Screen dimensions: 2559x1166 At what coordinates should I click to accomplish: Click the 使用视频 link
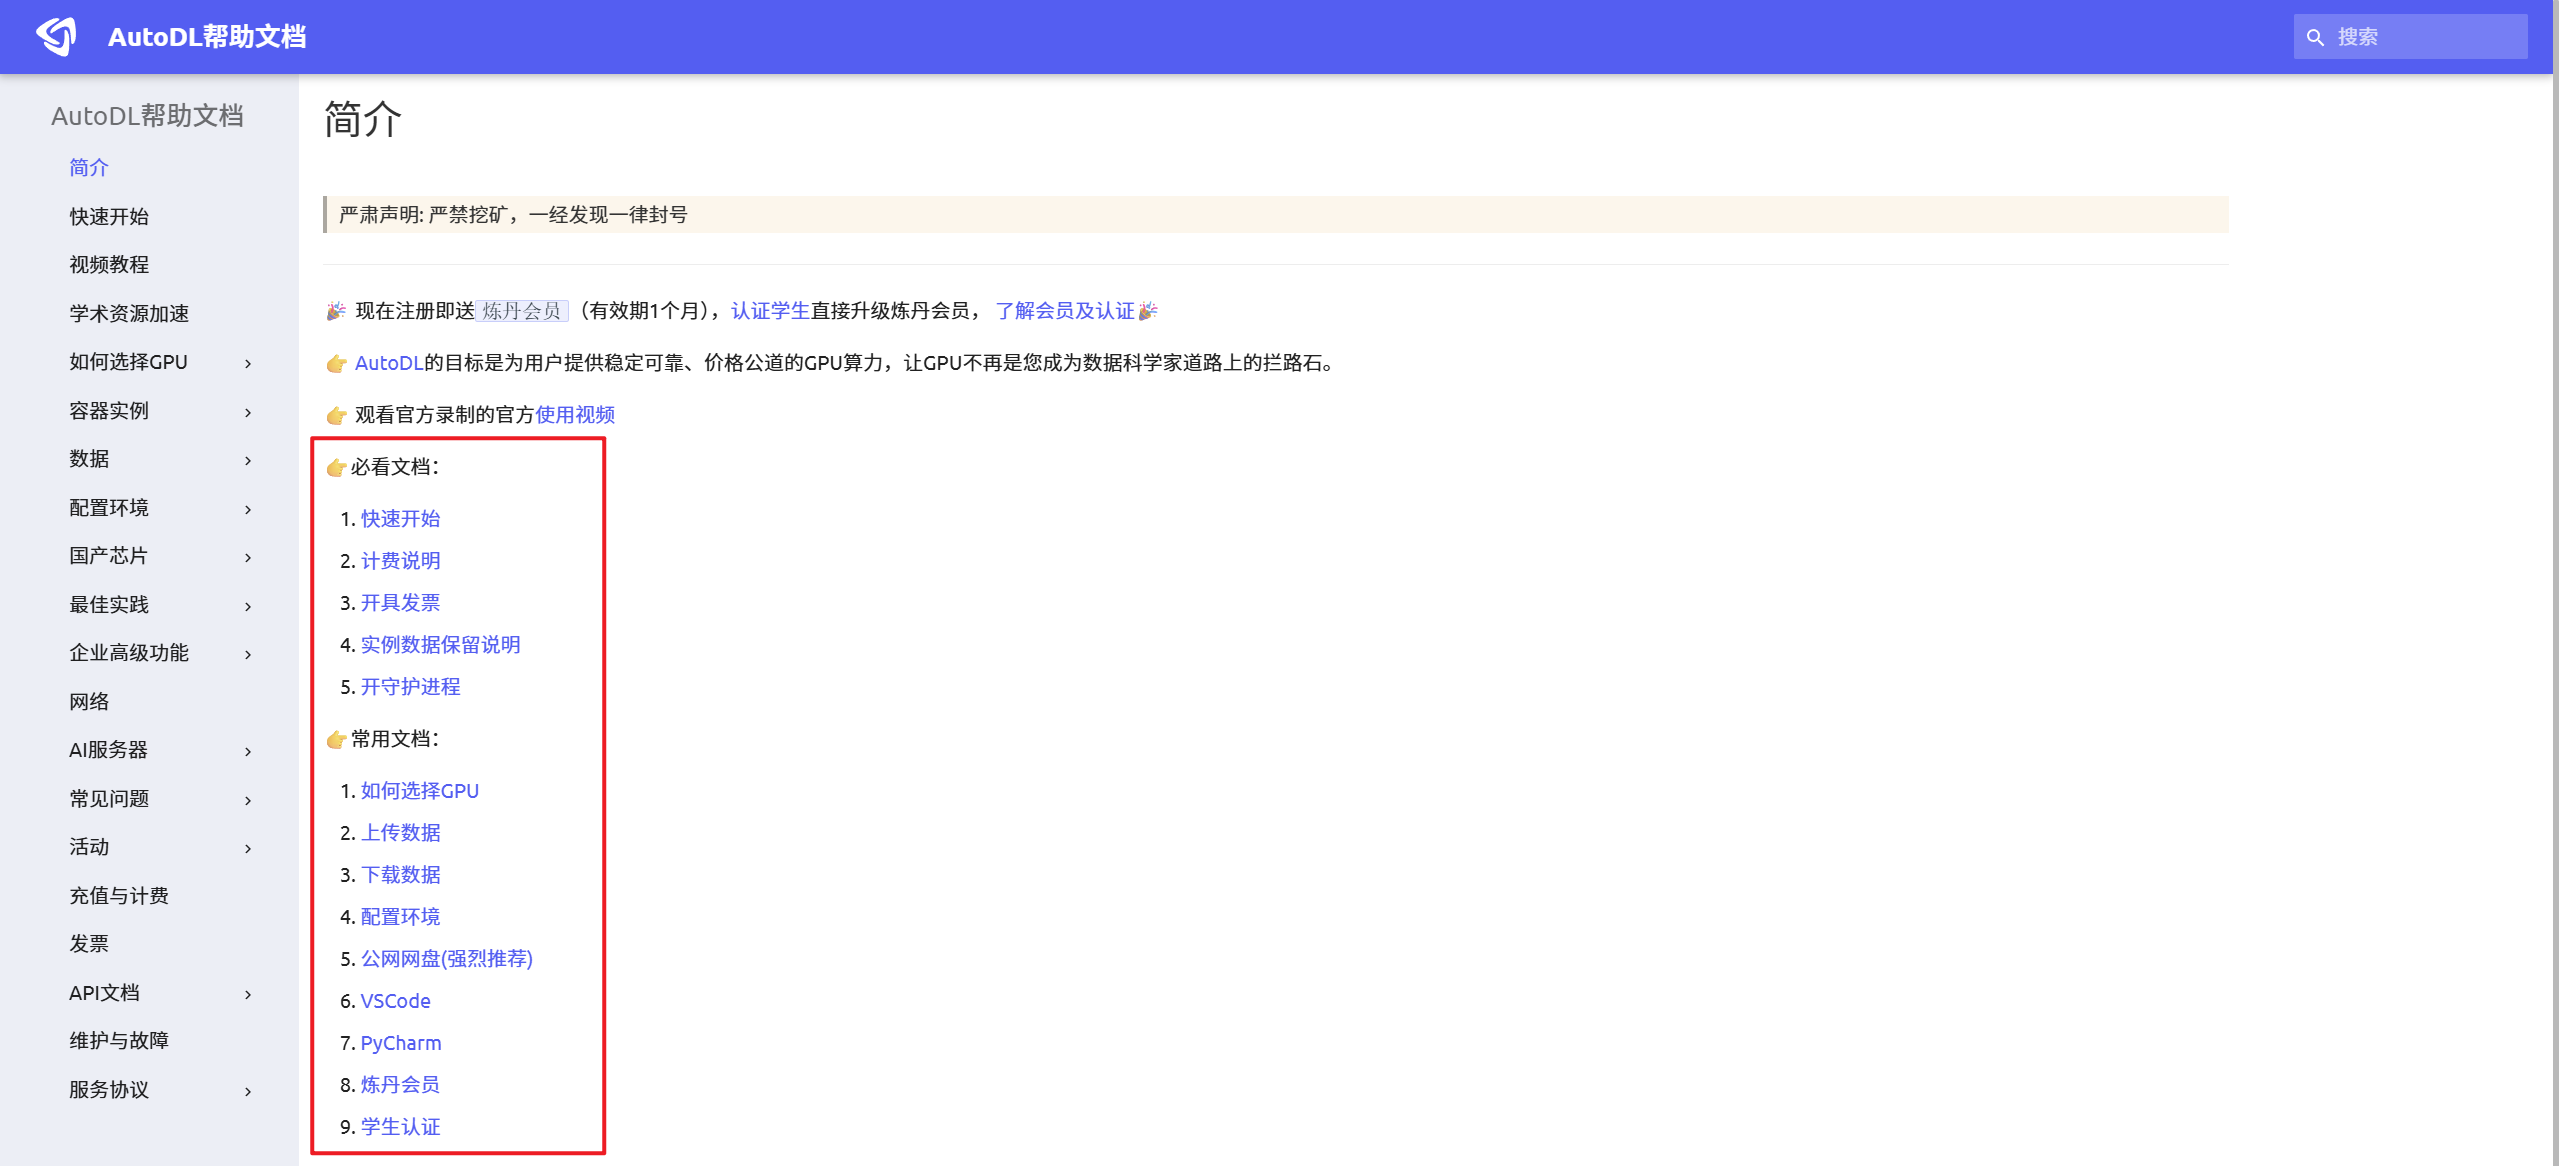pyautogui.click(x=573, y=415)
